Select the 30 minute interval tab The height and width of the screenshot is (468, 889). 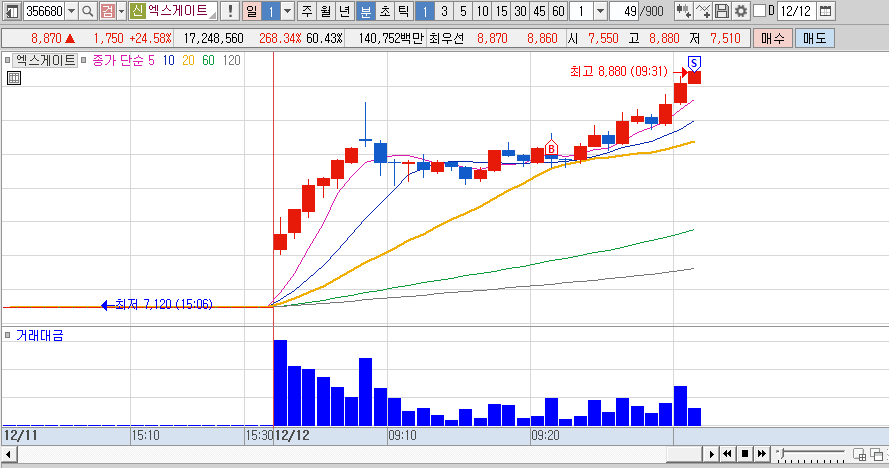(520, 11)
